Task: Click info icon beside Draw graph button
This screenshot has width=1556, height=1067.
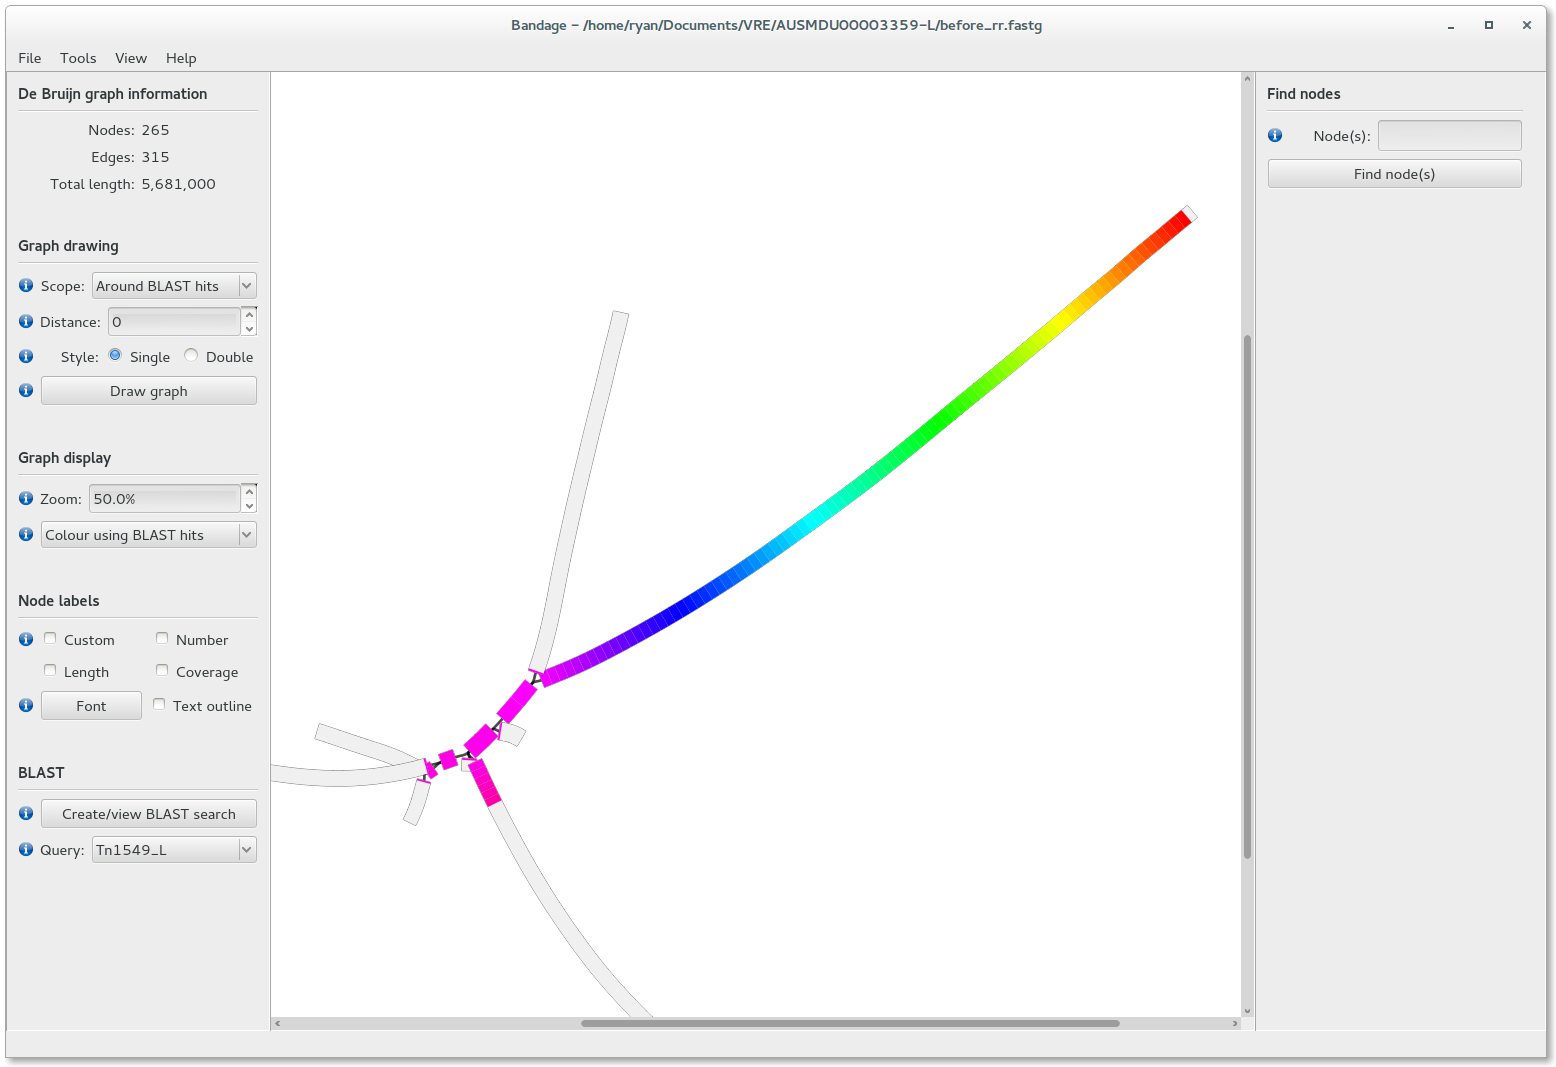Action: coord(26,390)
